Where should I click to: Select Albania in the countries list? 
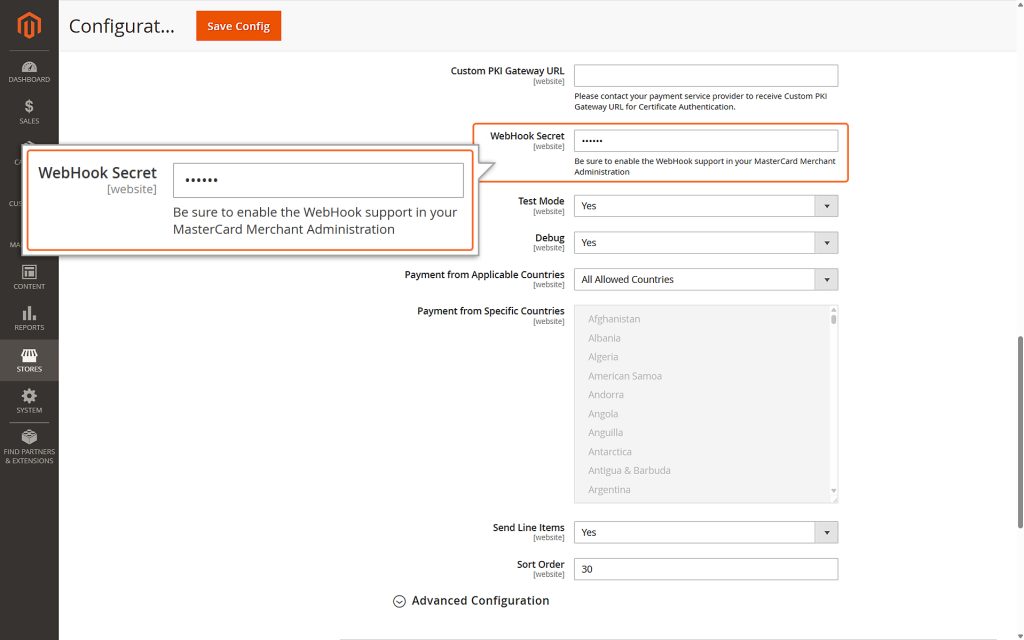pos(604,338)
